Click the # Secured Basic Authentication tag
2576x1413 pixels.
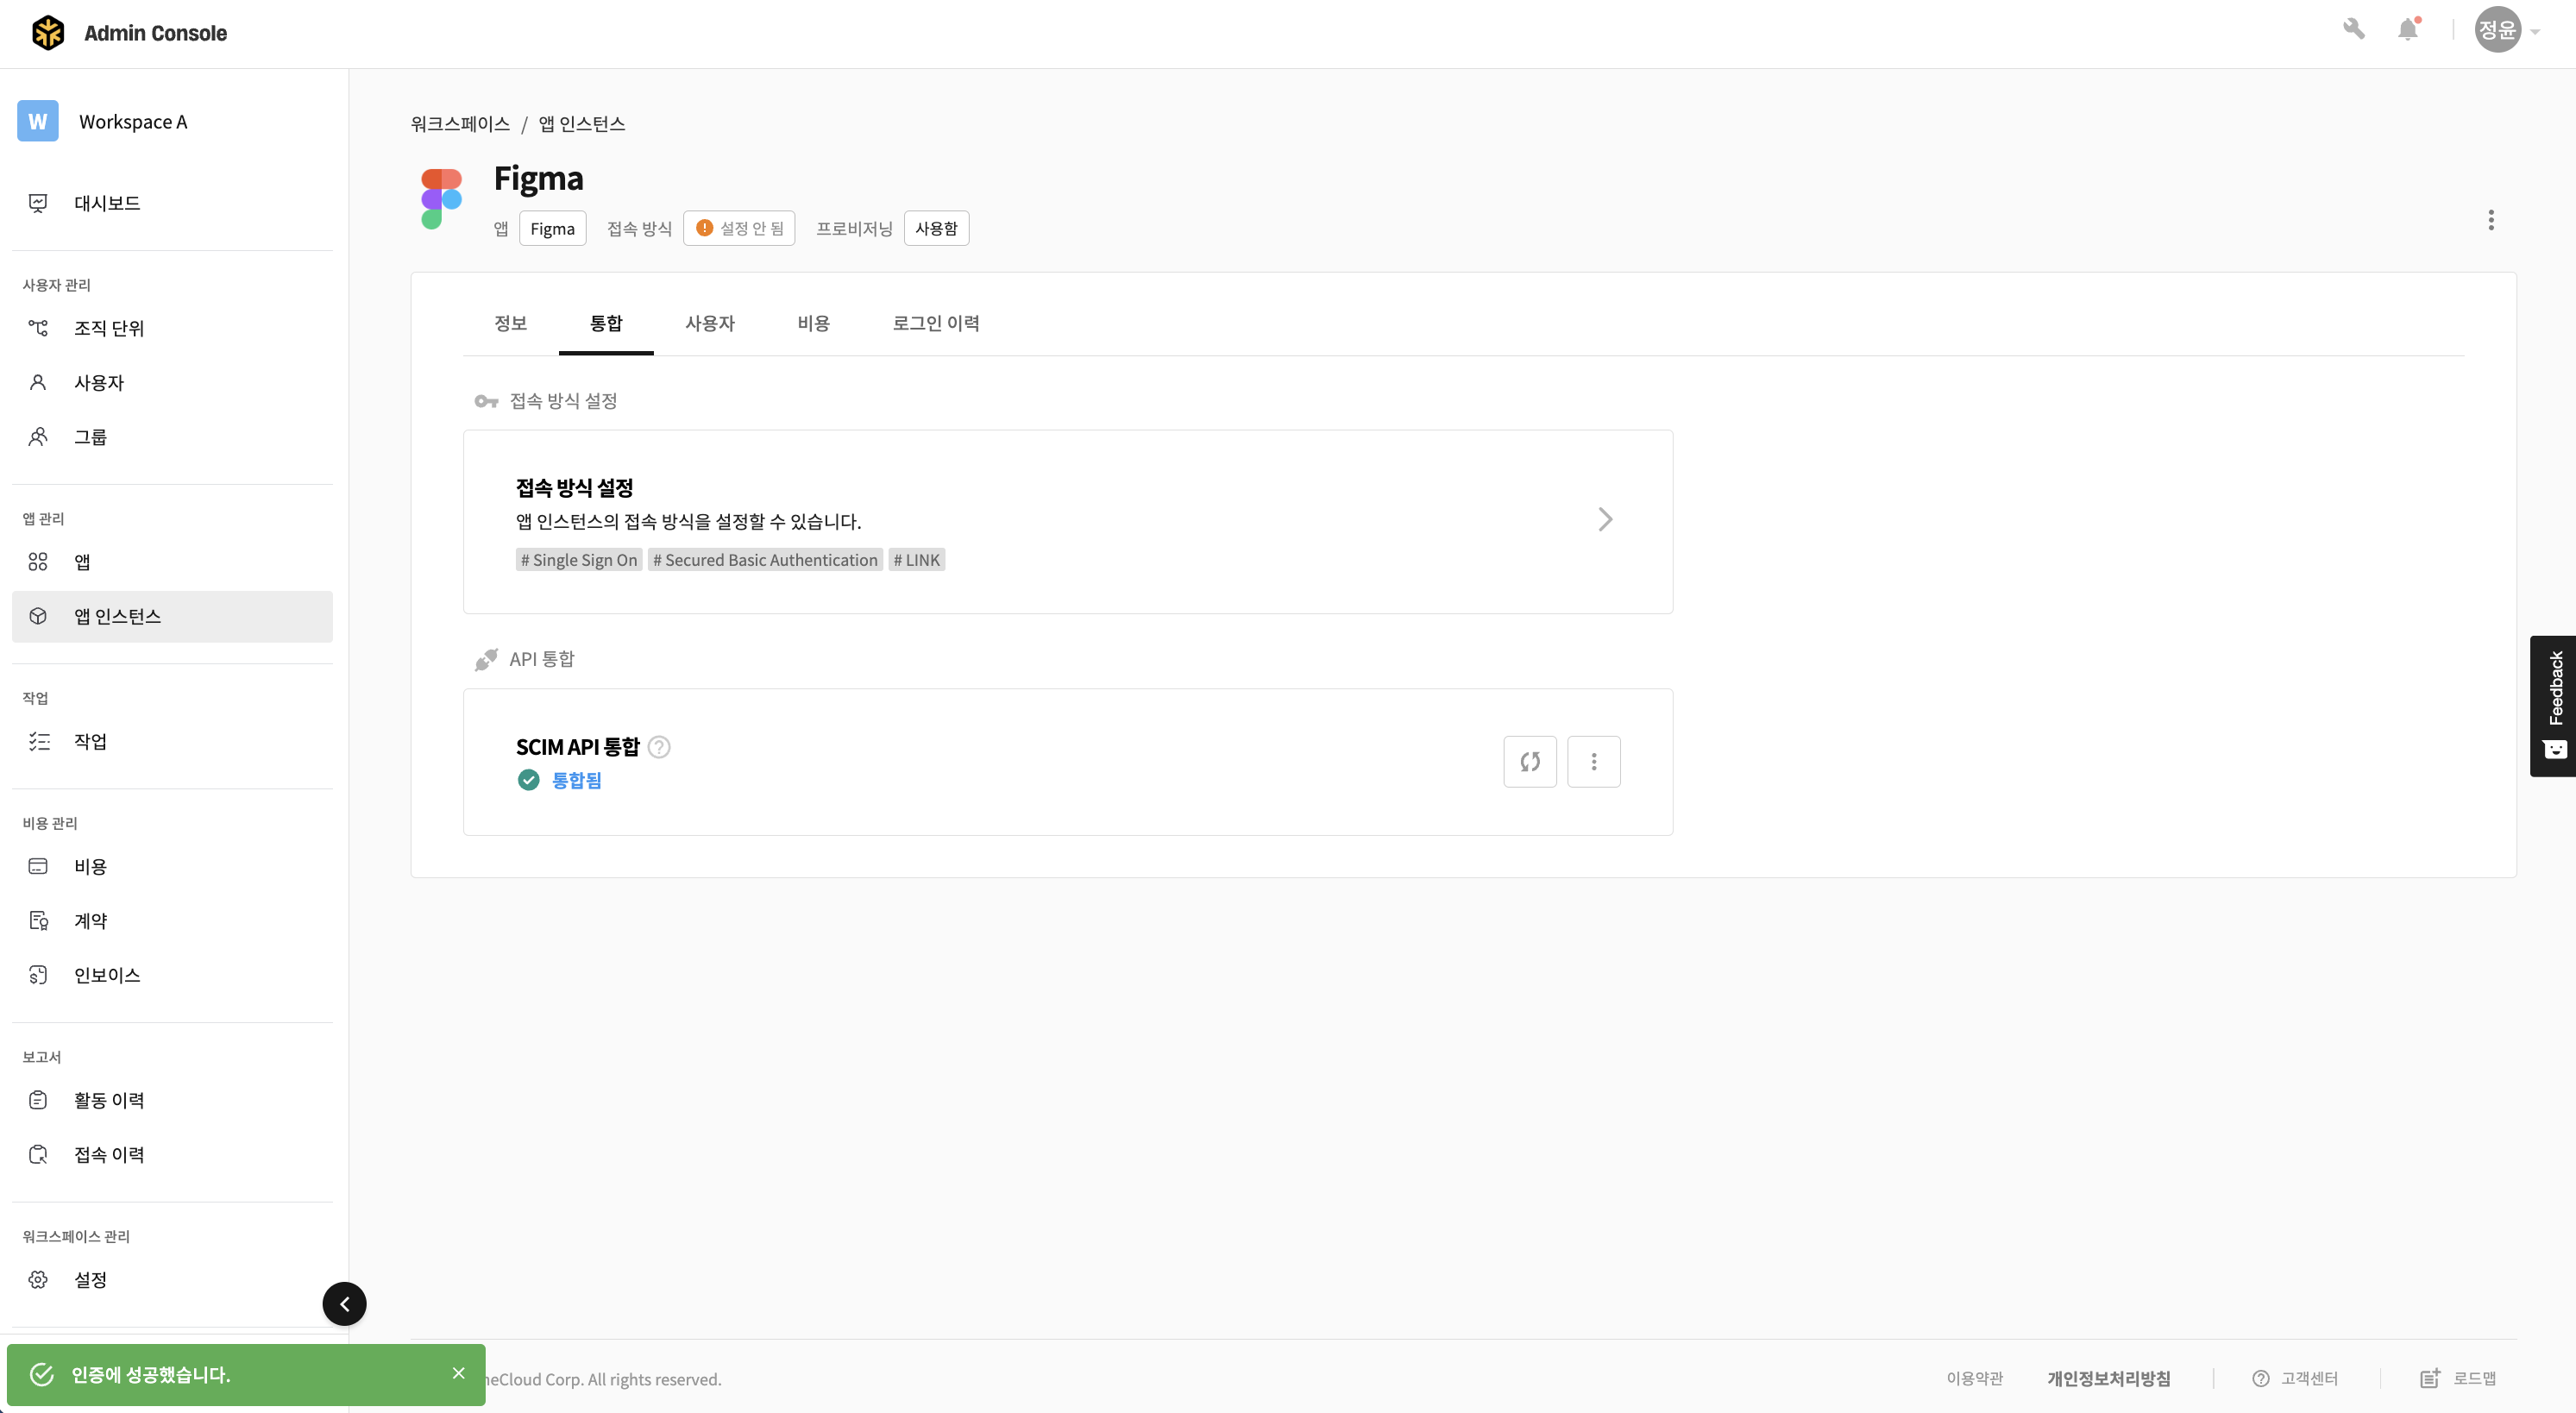pyautogui.click(x=765, y=560)
